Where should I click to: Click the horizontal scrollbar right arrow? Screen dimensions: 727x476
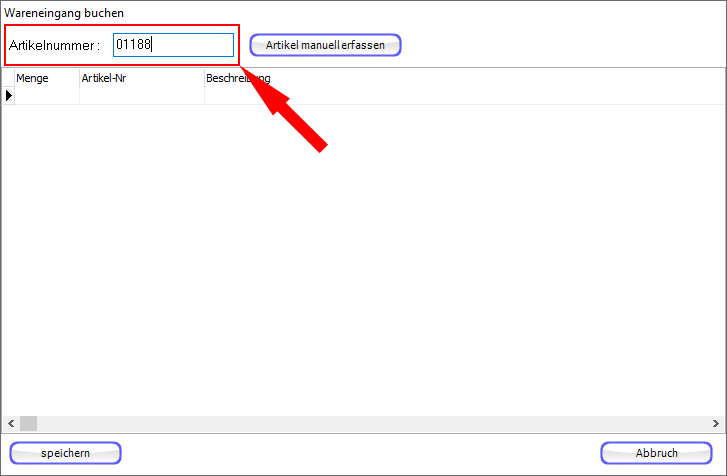coord(716,423)
